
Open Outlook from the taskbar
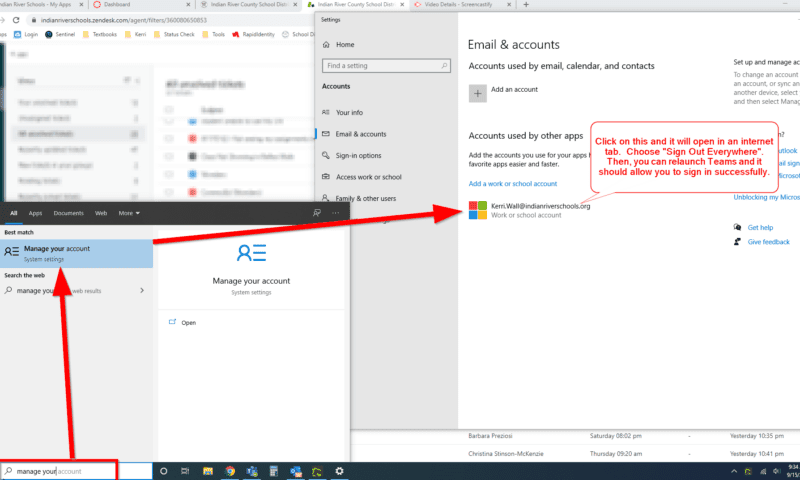pyautogui.click(x=295, y=471)
